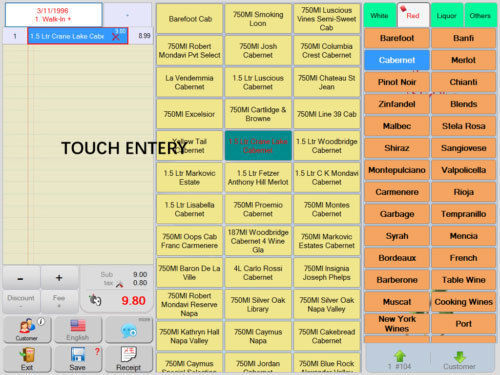Open the Valpolicella category
This screenshot has height=375, width=500.
tap(463, 170)
